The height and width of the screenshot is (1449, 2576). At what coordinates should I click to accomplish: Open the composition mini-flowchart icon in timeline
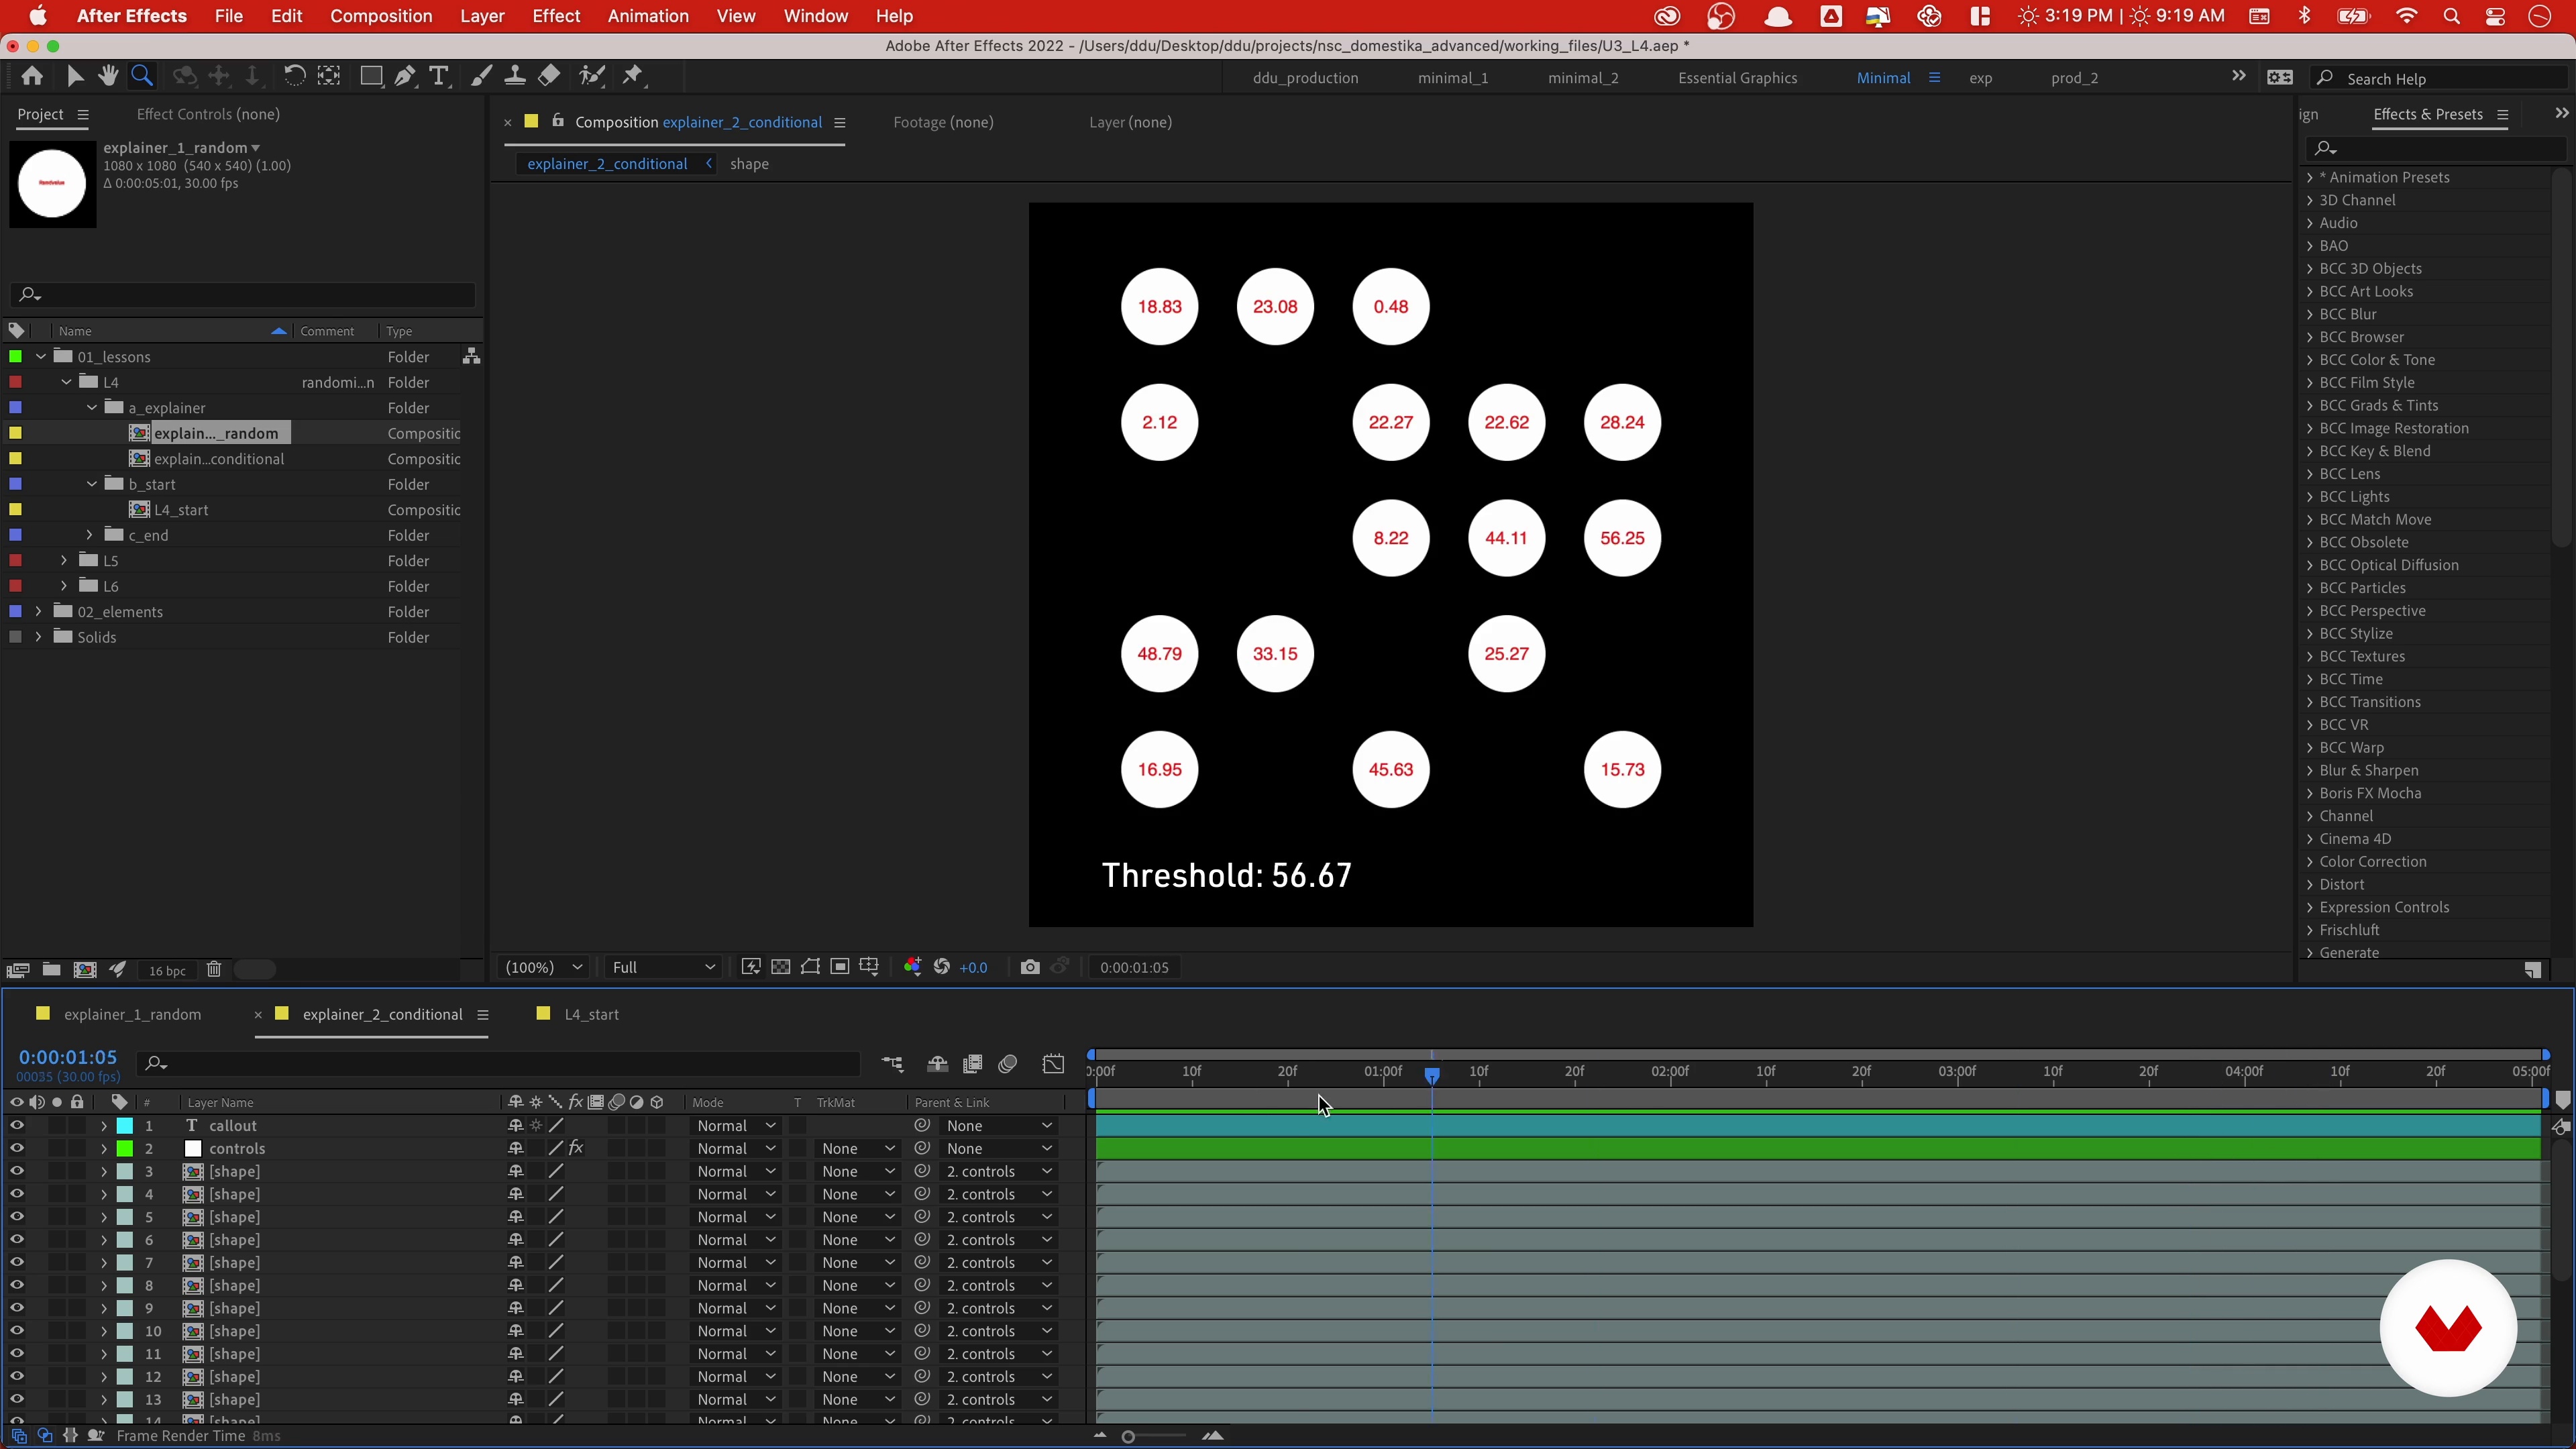(892, 1064)
